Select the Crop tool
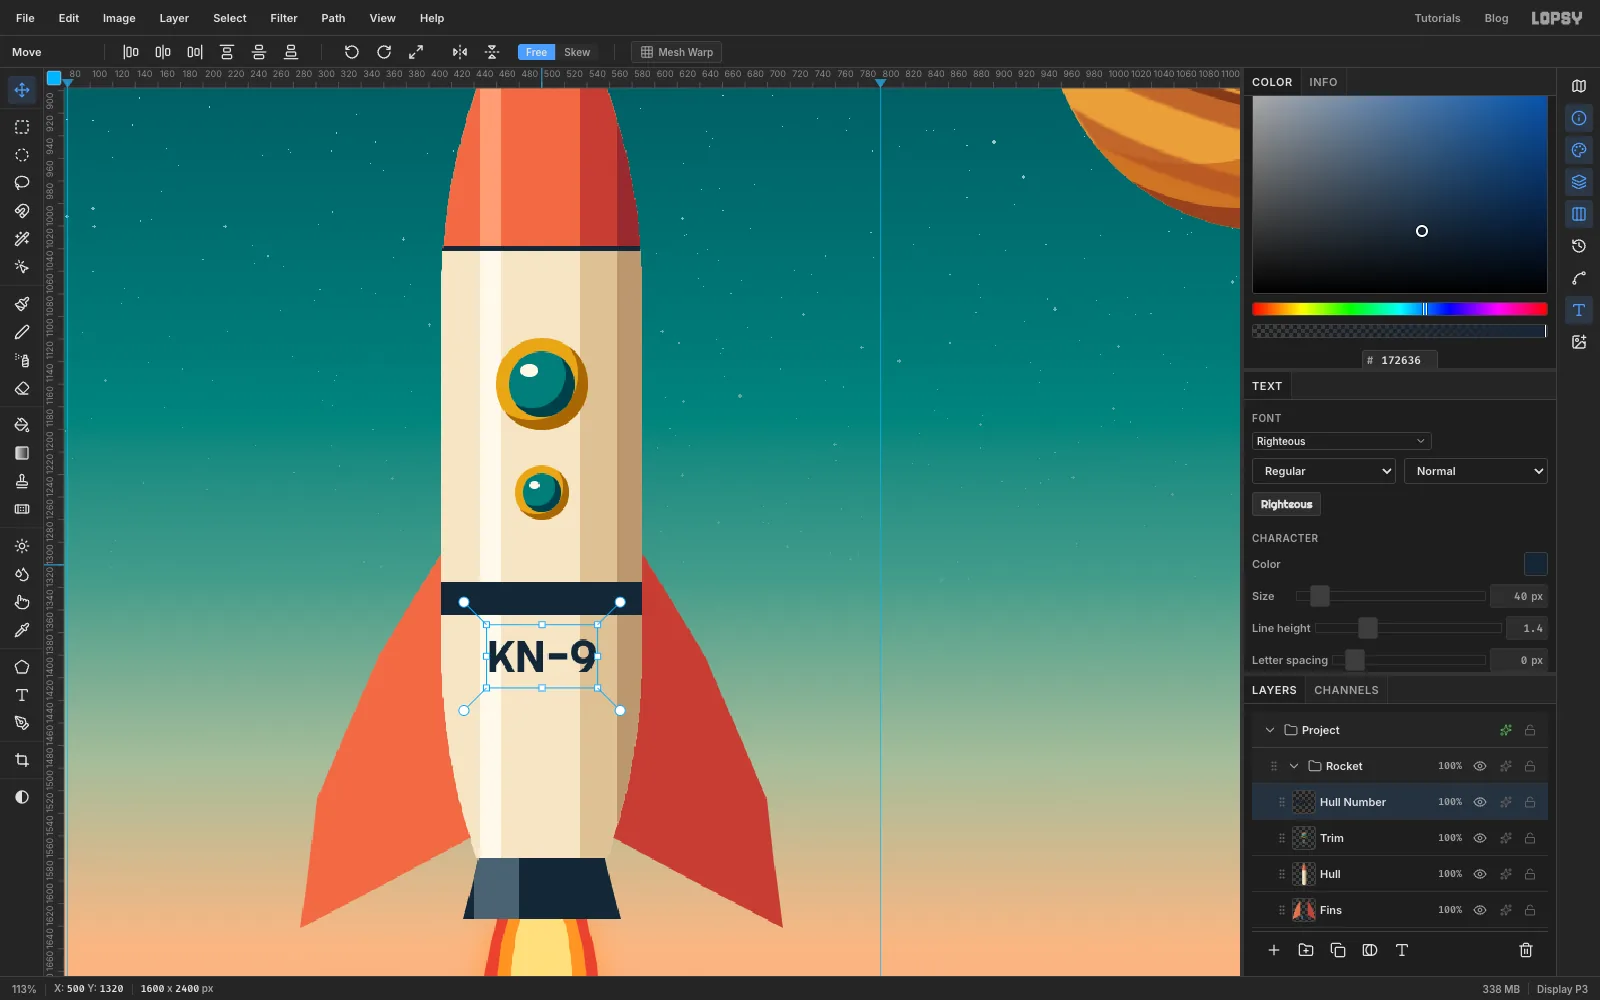The height and width of the screenshot is (1000, 1600). coord(21,760)
